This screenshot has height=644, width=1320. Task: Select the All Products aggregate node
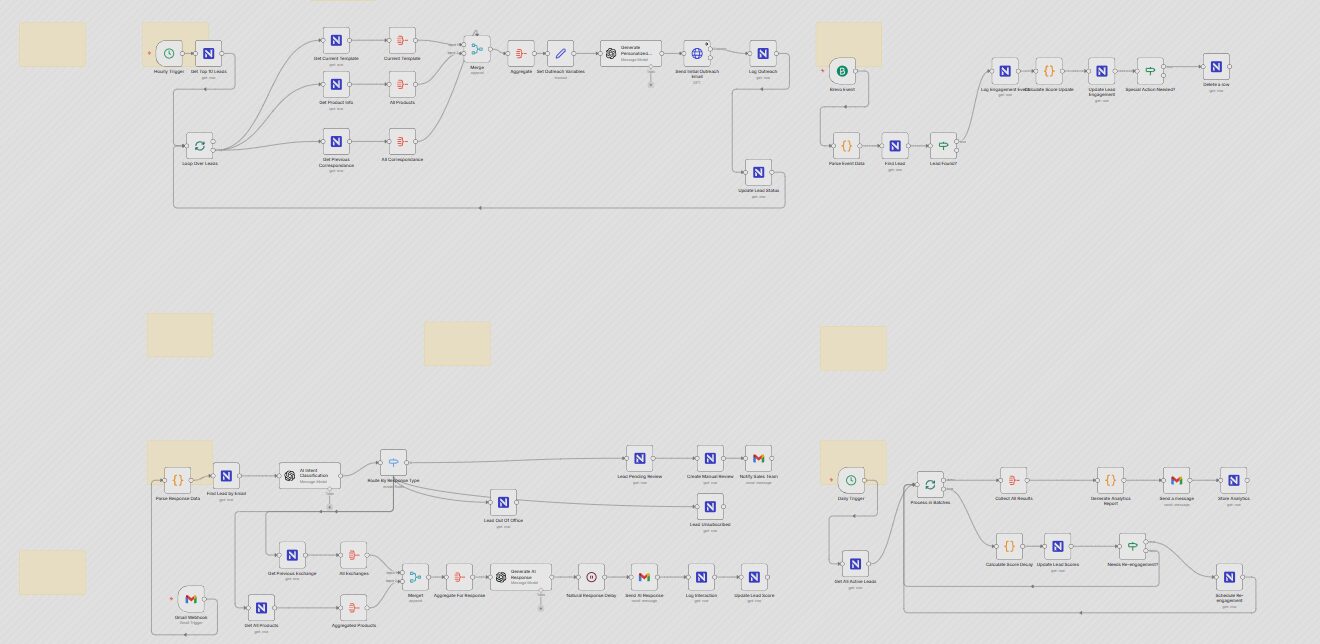(401, 85)
